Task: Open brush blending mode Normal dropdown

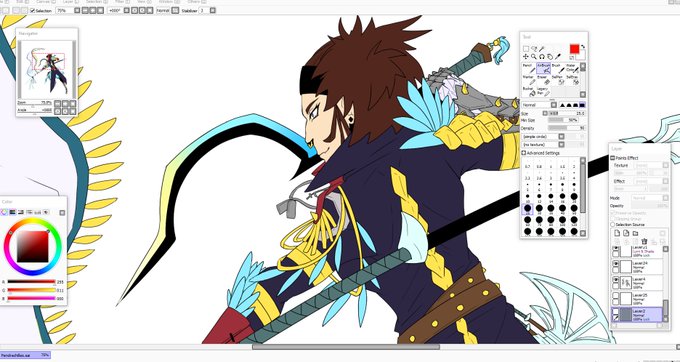Action: pyautogui.click(x=554, y=105)
